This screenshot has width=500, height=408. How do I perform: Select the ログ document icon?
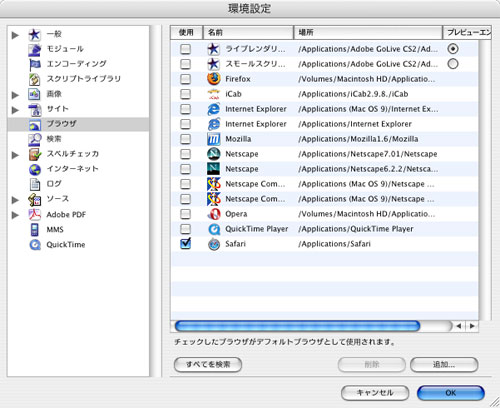click(x=34, y=184)
